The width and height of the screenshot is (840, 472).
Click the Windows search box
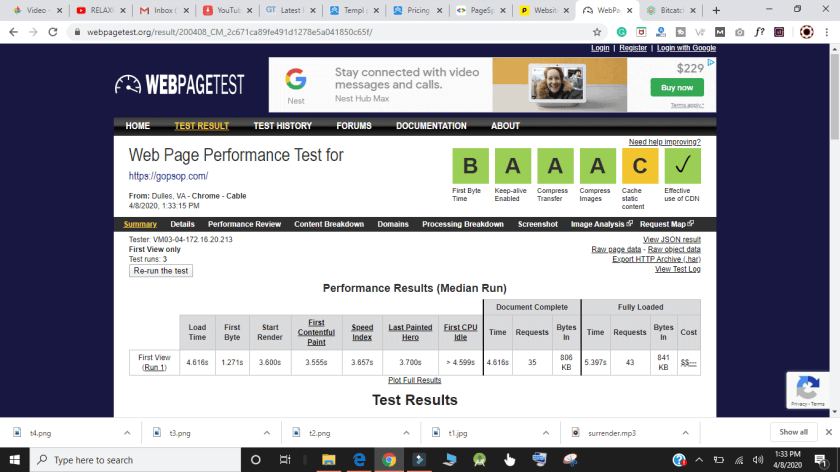click(136, 460)
